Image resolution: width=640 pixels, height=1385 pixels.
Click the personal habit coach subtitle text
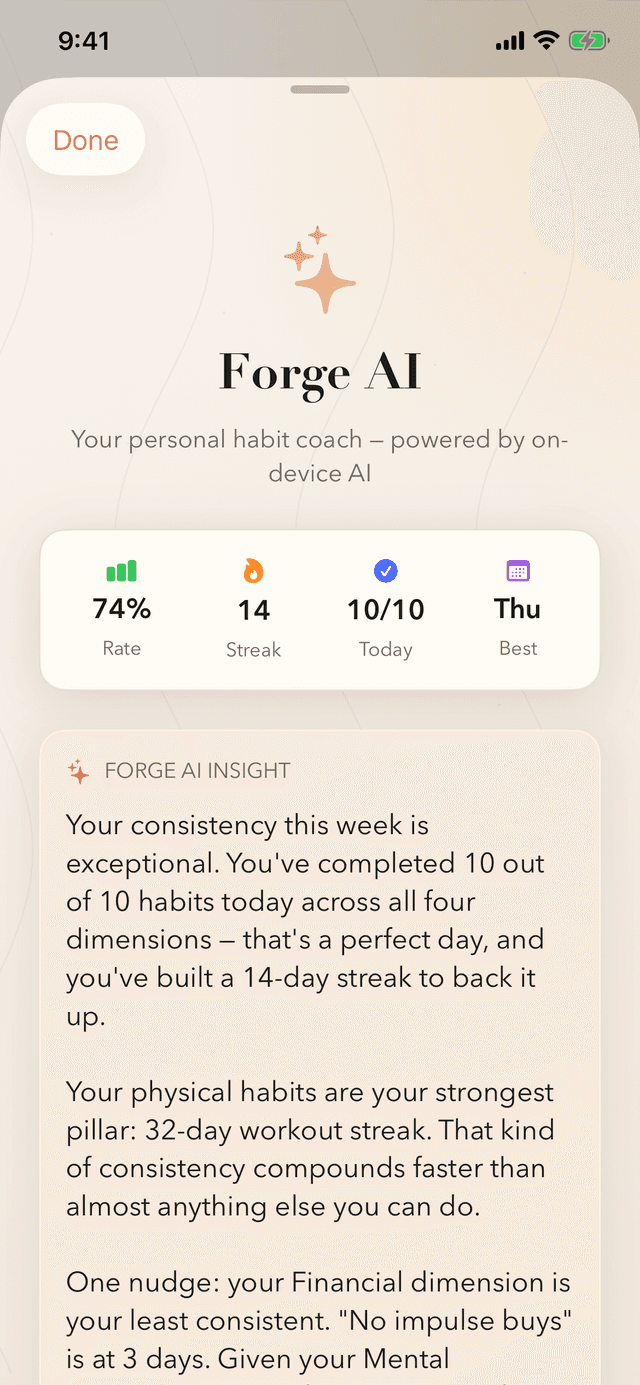coord(320,456)
